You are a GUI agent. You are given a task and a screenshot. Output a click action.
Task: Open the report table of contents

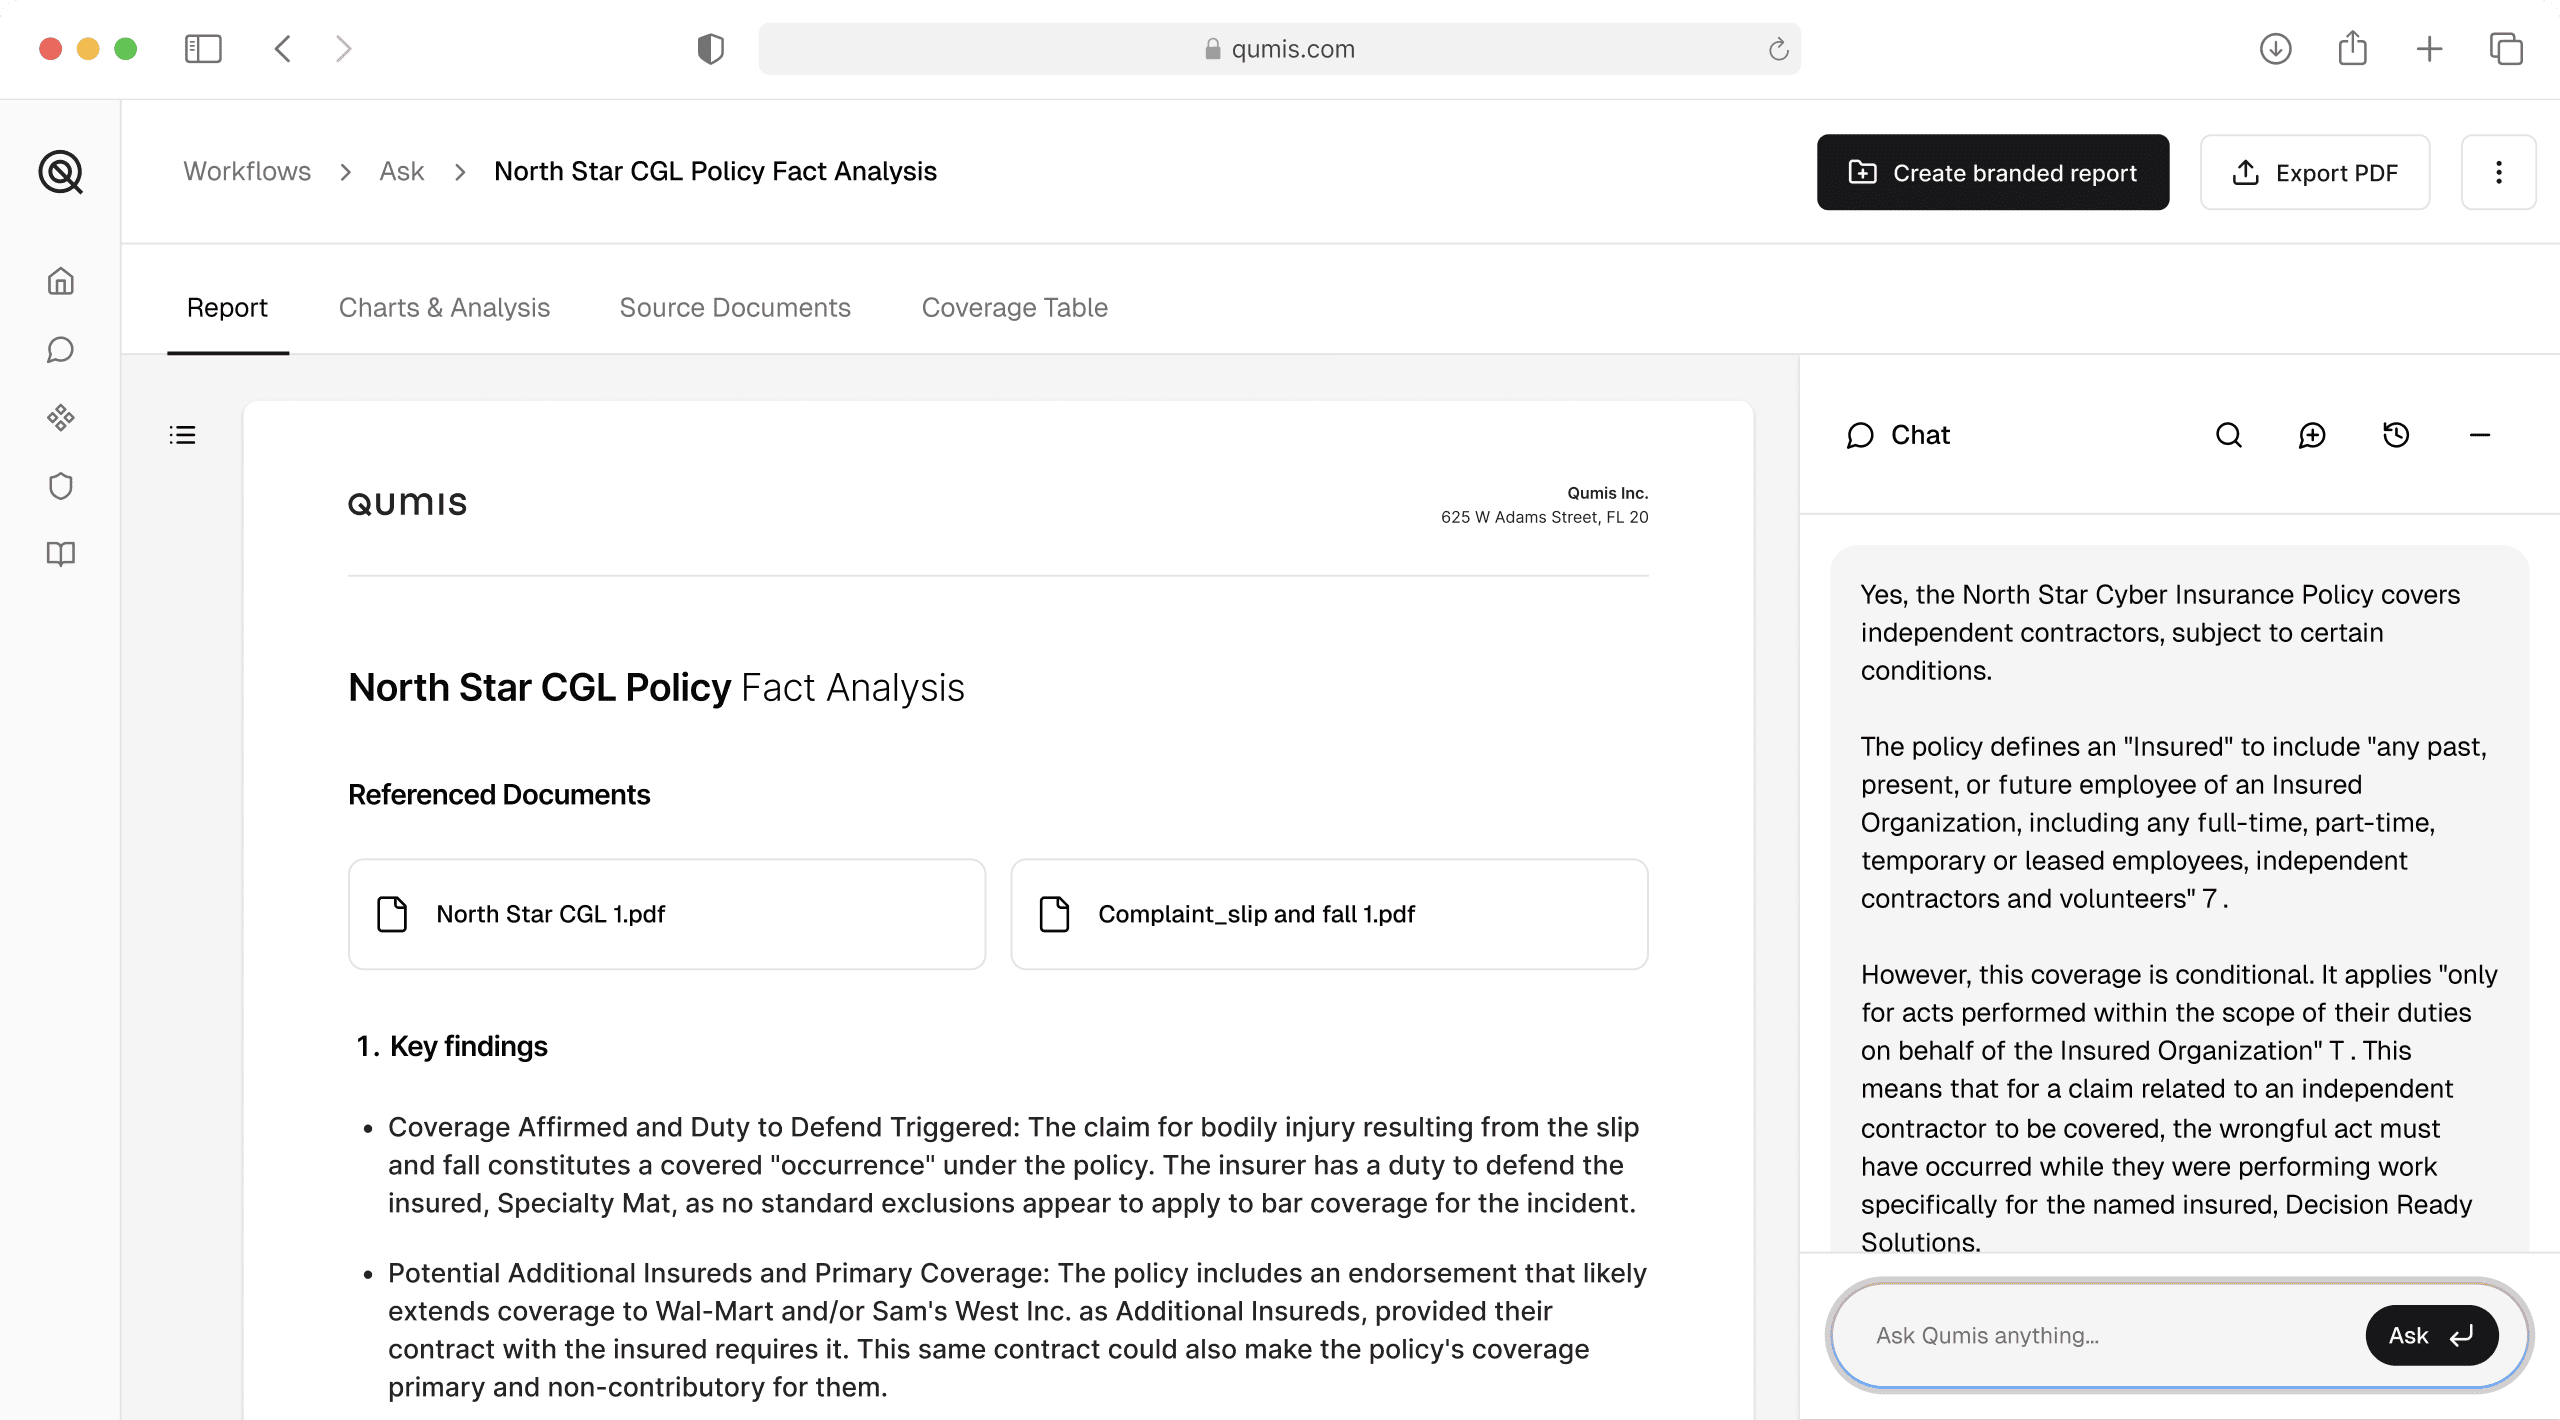[x=182, y=434]
